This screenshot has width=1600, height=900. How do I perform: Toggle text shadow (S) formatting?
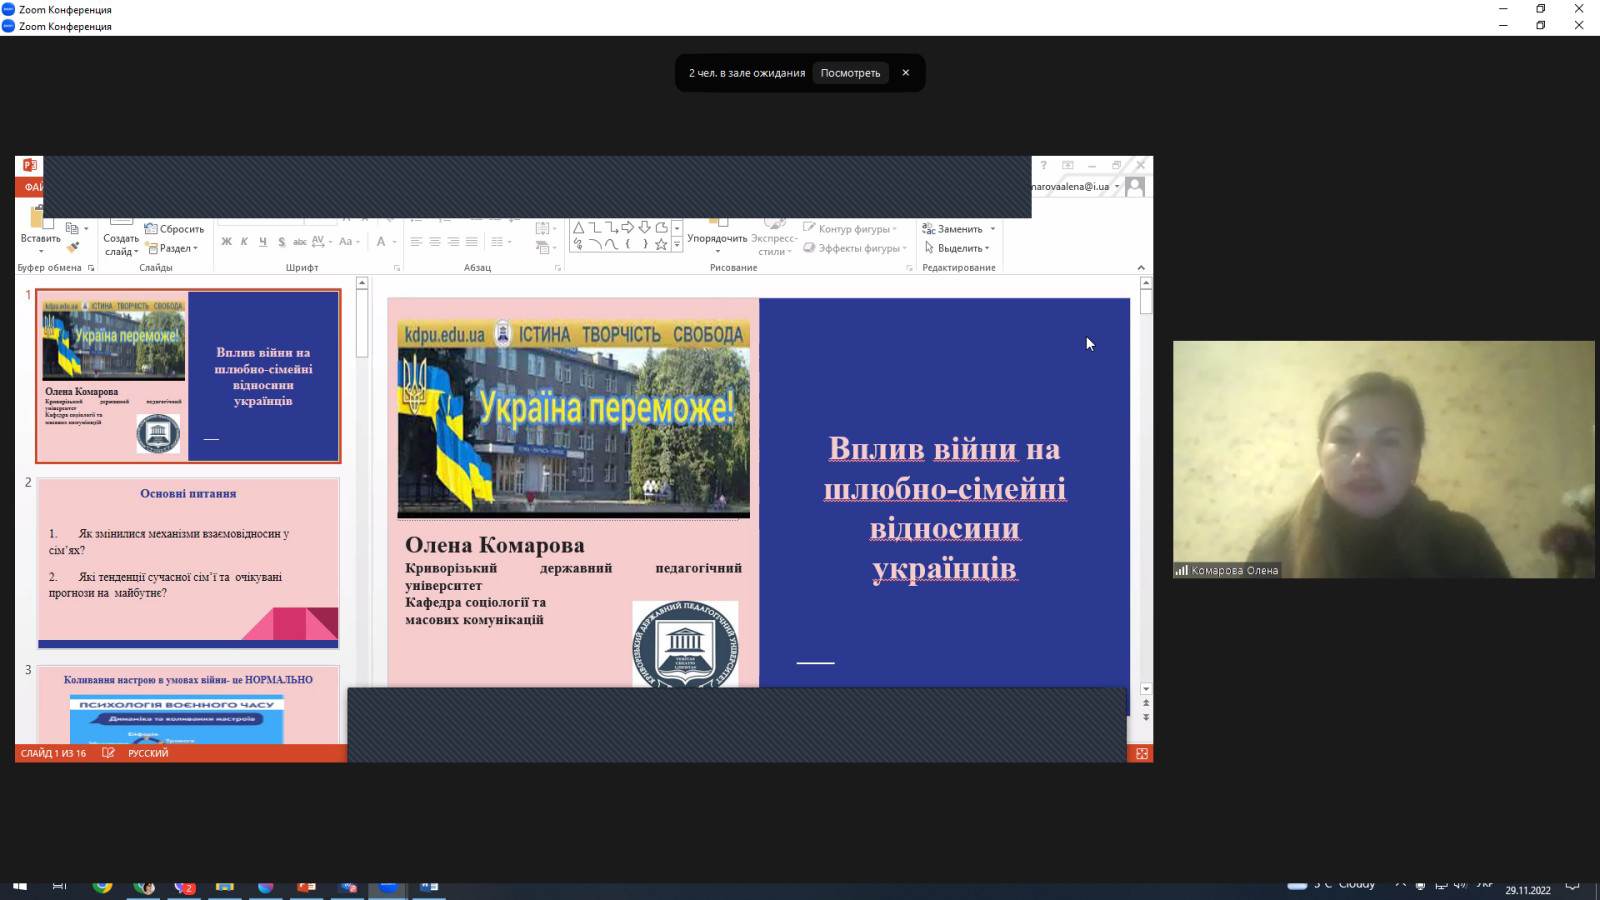pyautogui.click(x=281, y=242)
